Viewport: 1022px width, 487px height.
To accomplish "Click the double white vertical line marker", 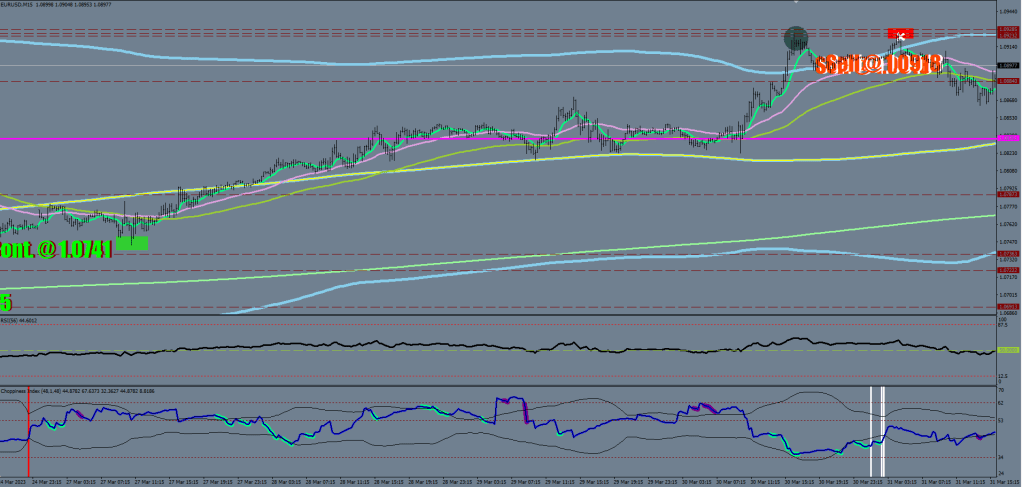I will (x=882, y=431).
